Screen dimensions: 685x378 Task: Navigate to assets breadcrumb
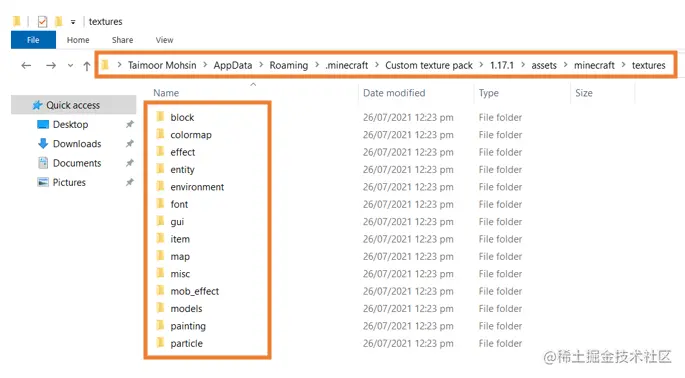click(x=544, y=65)
